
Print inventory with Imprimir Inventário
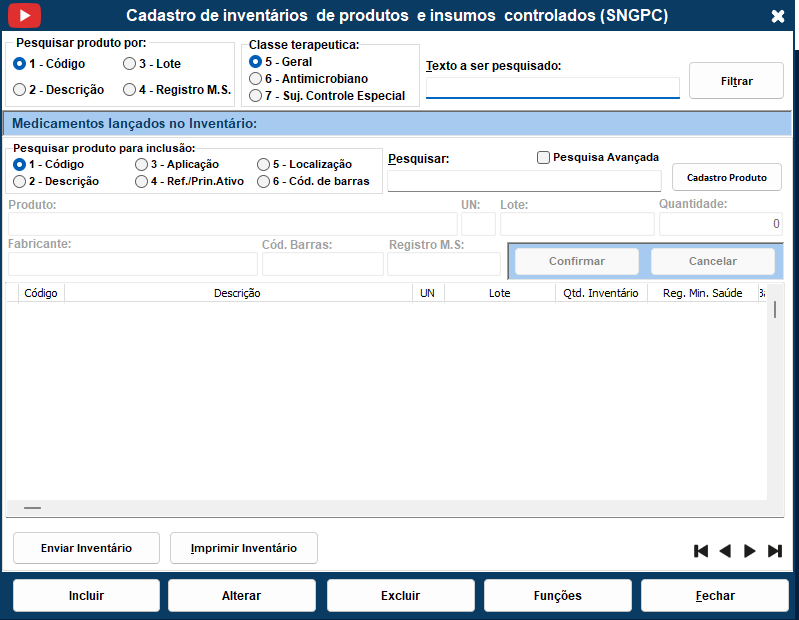tap(244, 548)
